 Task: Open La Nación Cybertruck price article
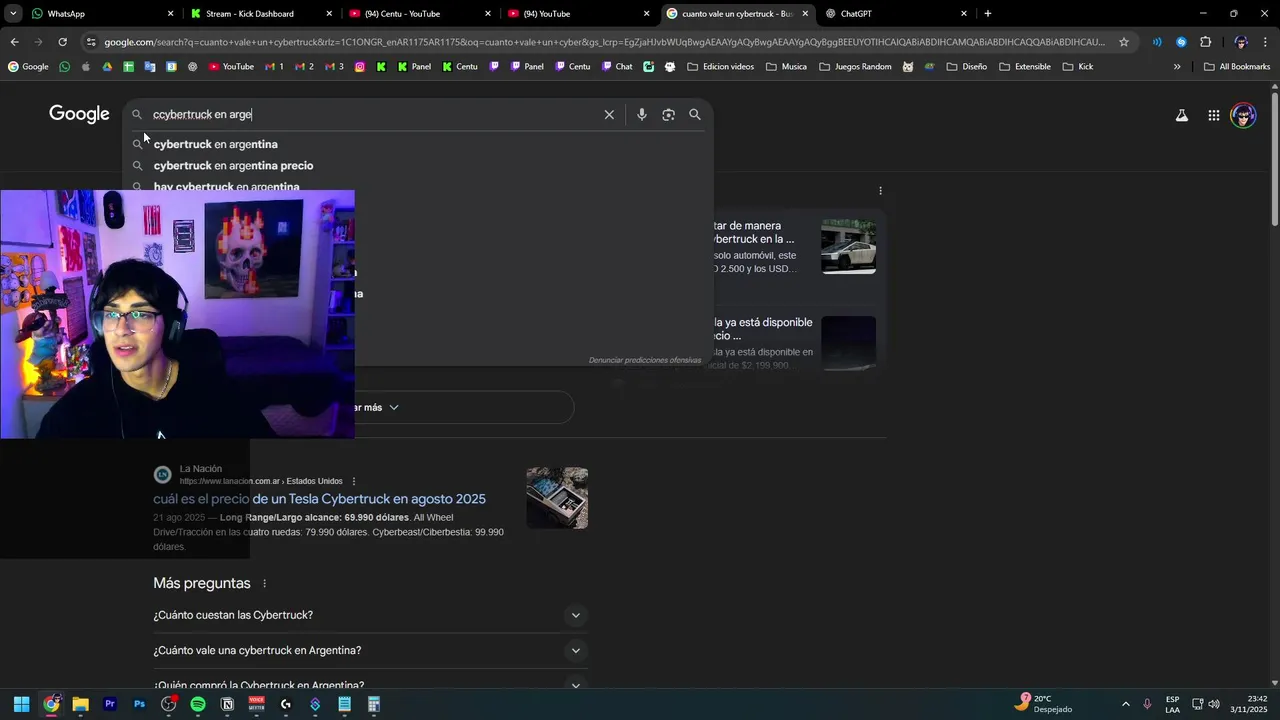click(319, 499)
